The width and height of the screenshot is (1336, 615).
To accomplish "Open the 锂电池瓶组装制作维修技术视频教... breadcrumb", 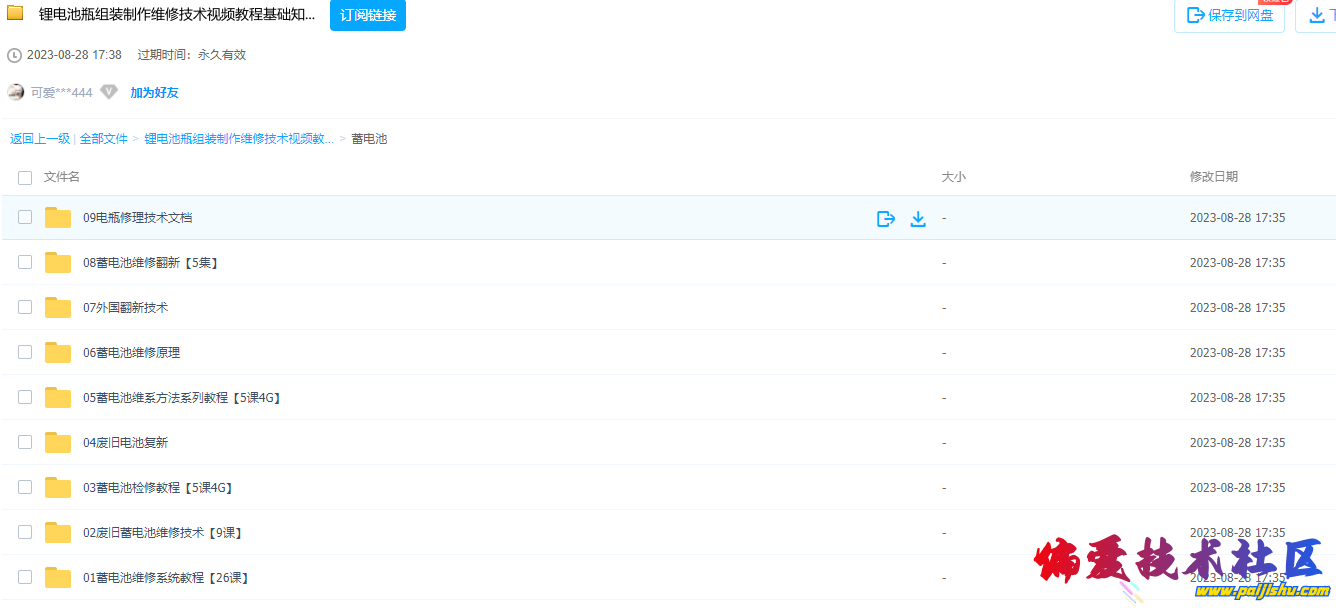I will [x=239, y=139].
